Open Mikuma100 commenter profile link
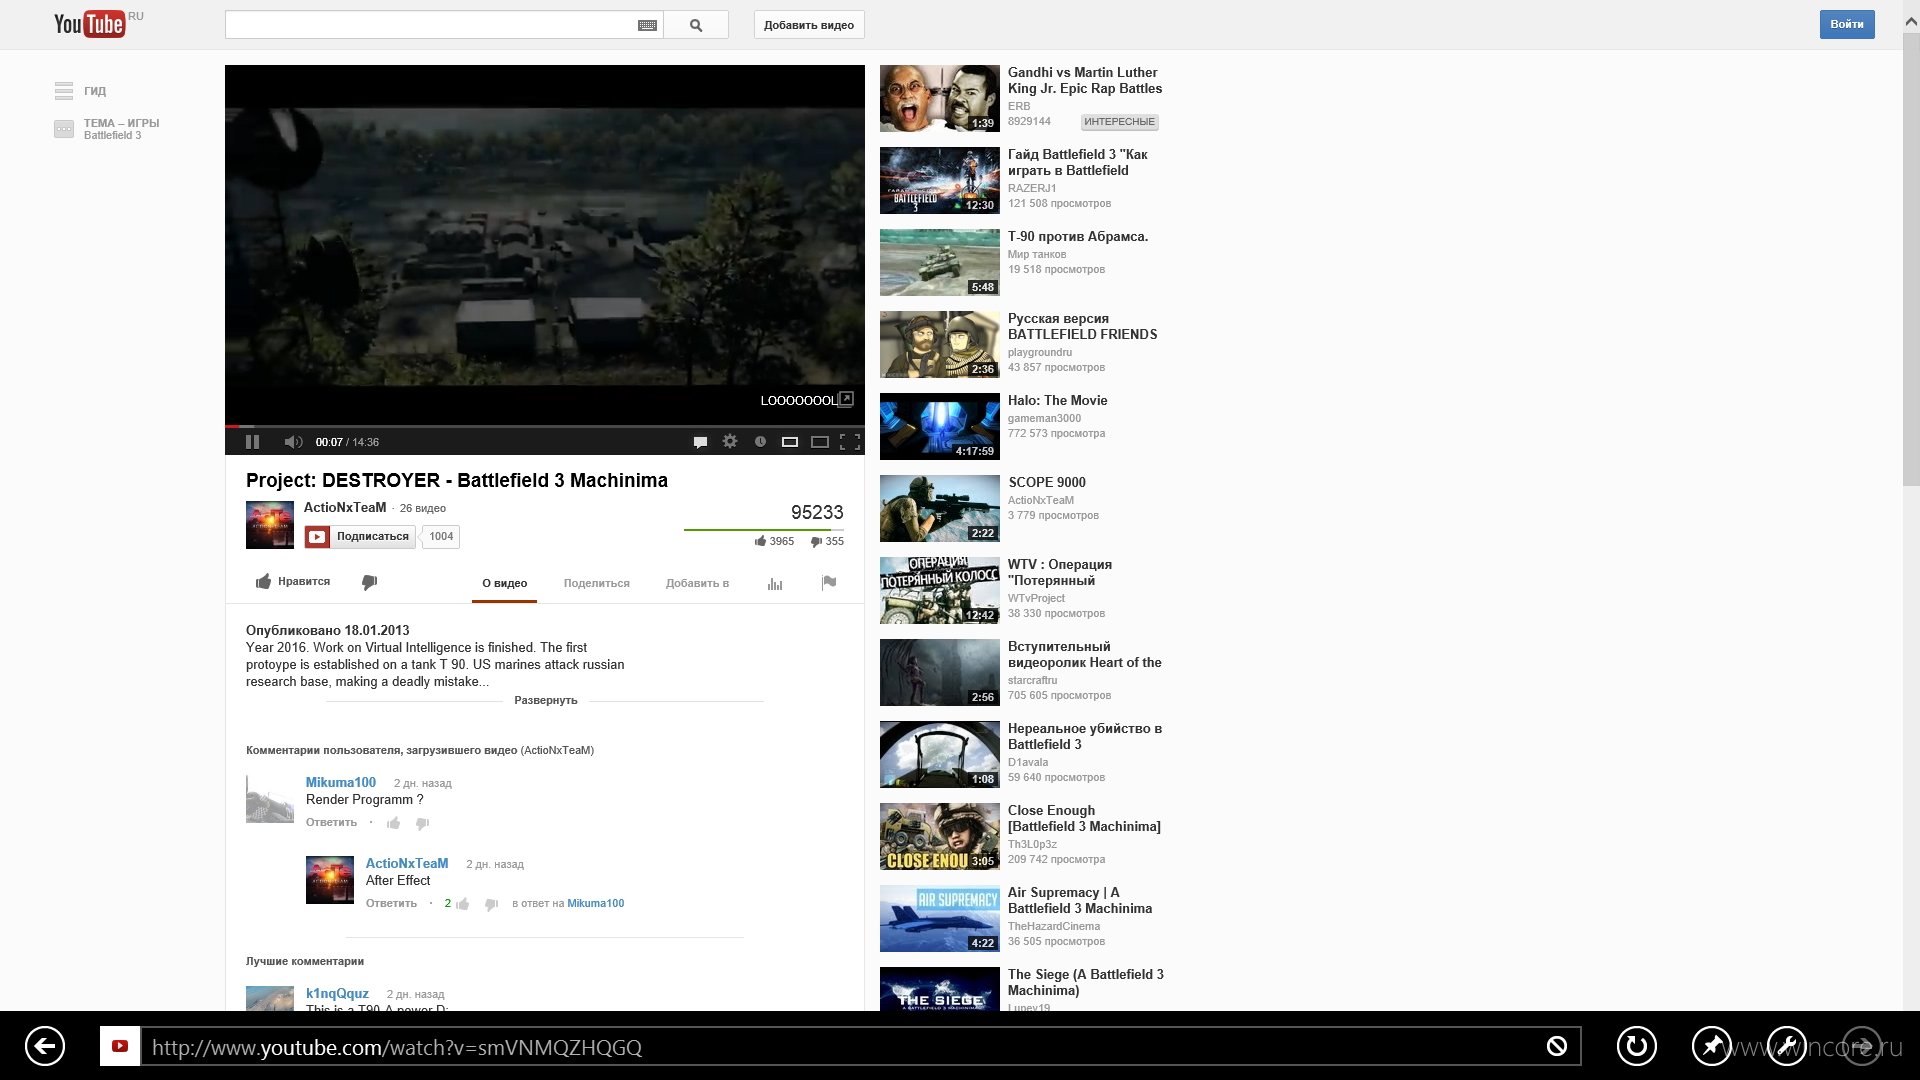 [x=341, y=782]
